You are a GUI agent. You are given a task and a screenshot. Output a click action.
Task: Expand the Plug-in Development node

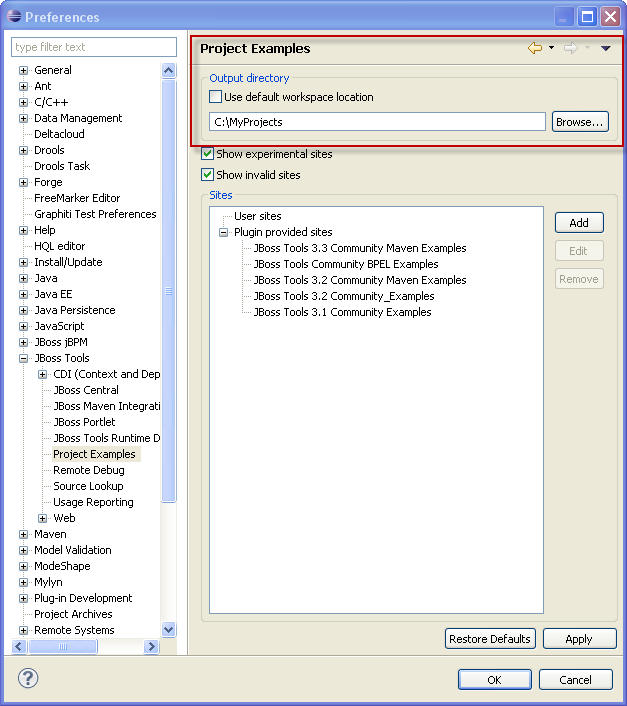tap(23, 598)
